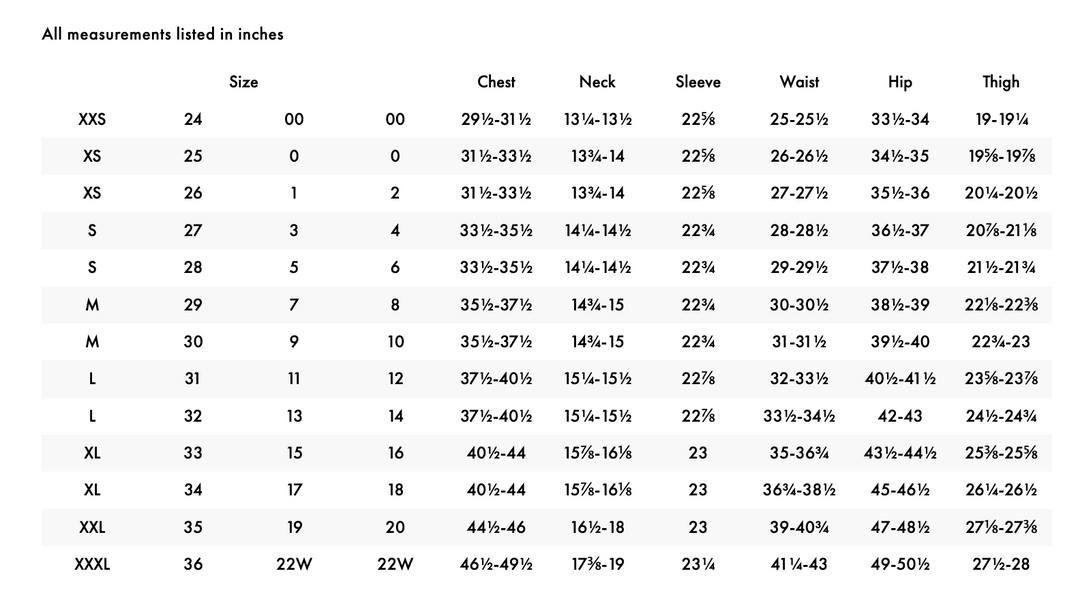The height and width of the screenshot is (610, 1080).
Task: Click the Size header label
Action: [243, 82]
